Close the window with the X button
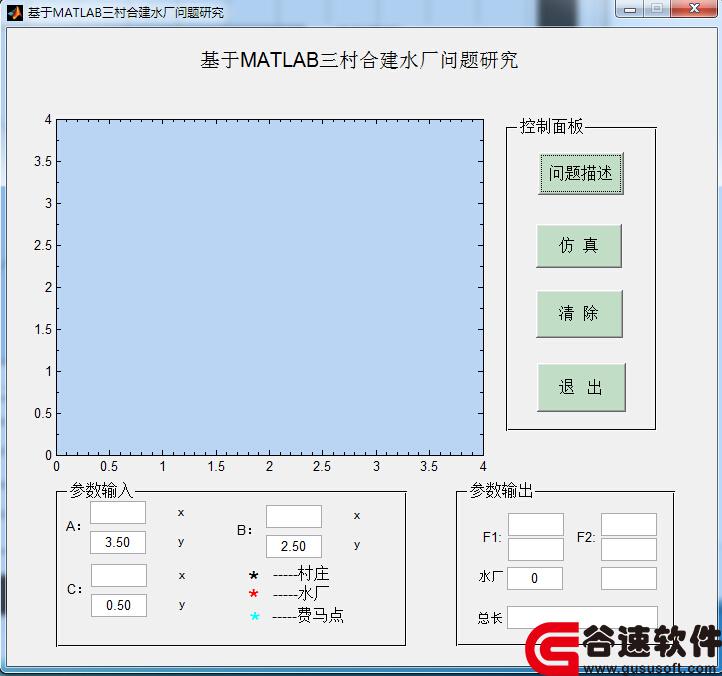The height and width of the screenshot is (676, 722). click(x=694, y=9)
